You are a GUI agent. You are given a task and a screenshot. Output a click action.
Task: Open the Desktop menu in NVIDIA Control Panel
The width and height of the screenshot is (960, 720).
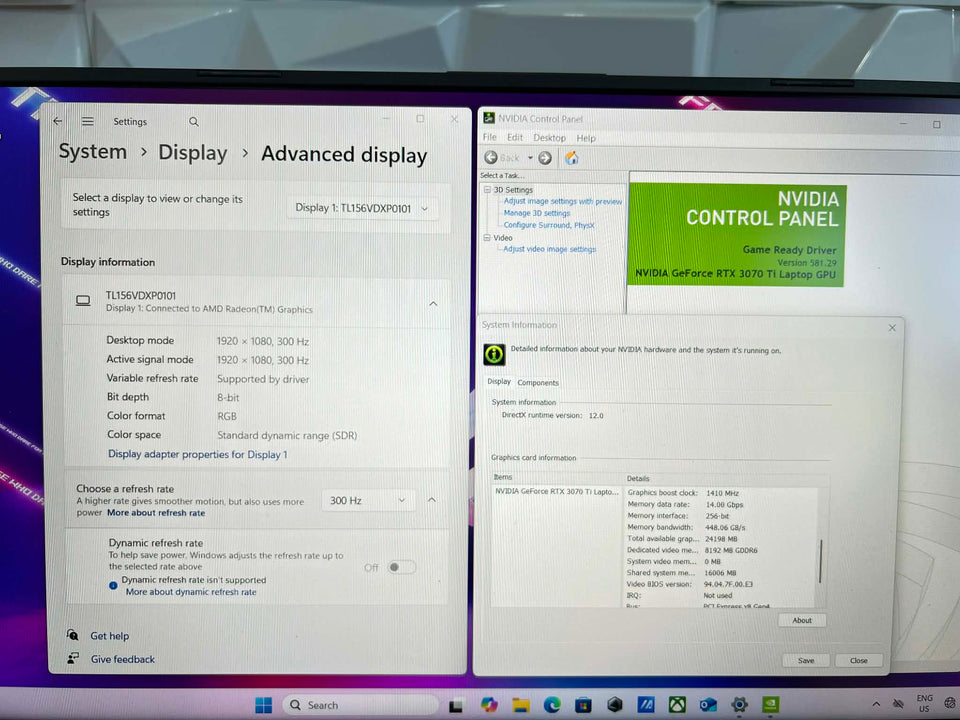(x=549, y=138)
